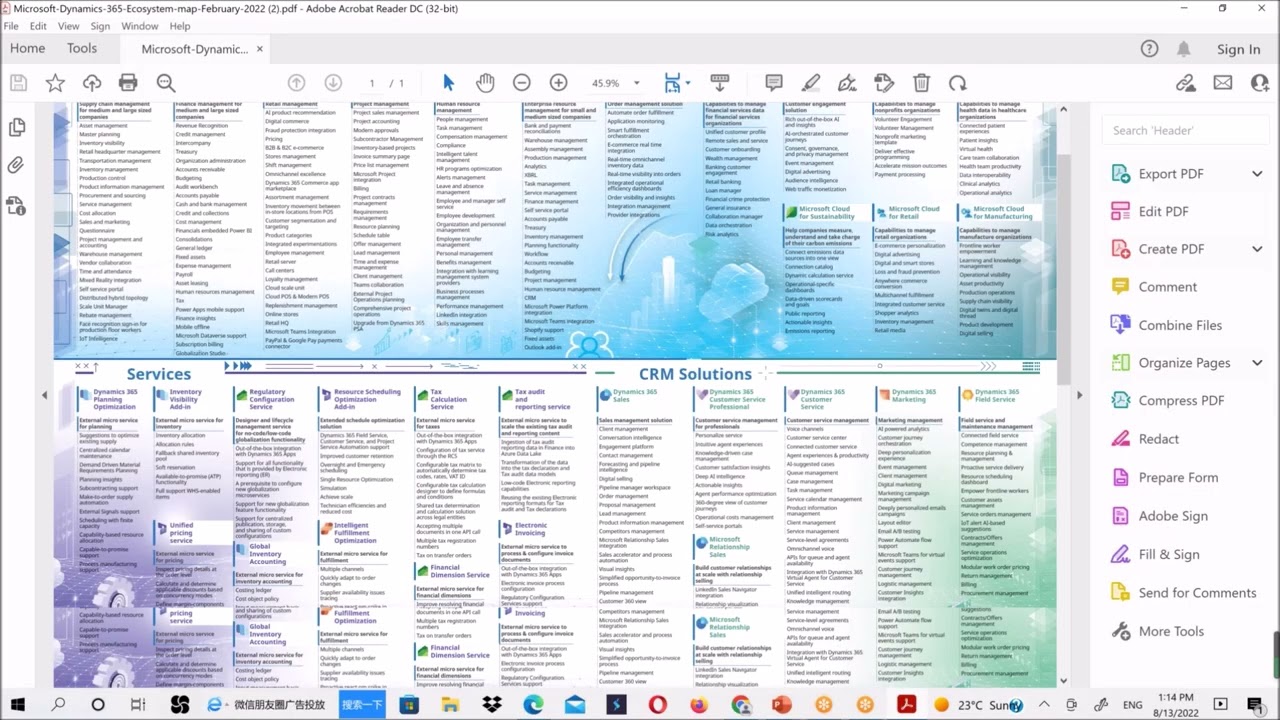Choose the Hand pan tool
This screenshot has height=720, width=1280.
pos(485,83)
